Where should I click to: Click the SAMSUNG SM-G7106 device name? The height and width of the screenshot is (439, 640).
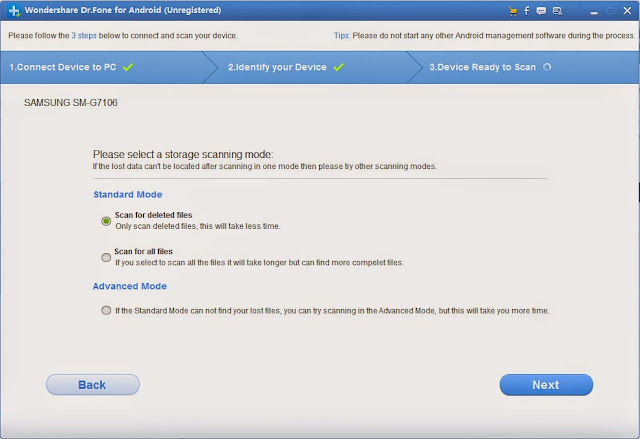71,102
